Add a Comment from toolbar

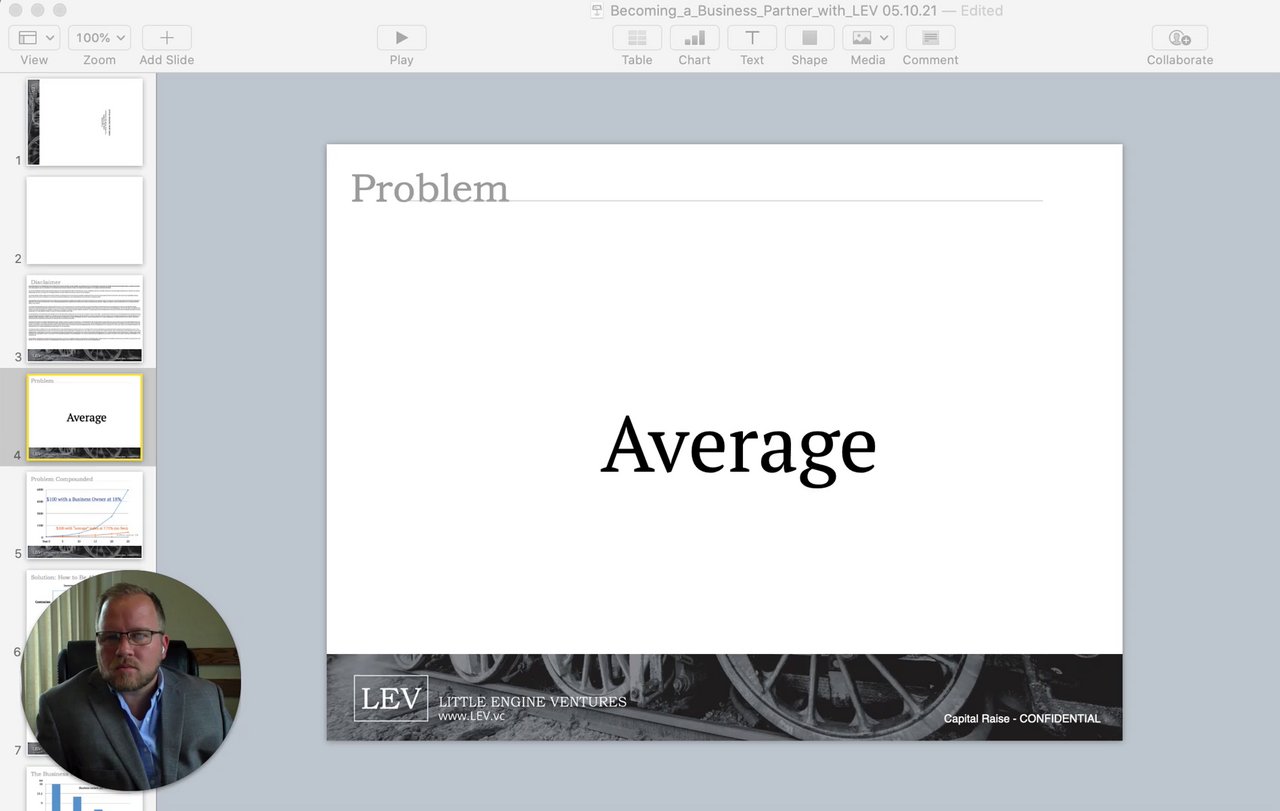pos(930,38)
